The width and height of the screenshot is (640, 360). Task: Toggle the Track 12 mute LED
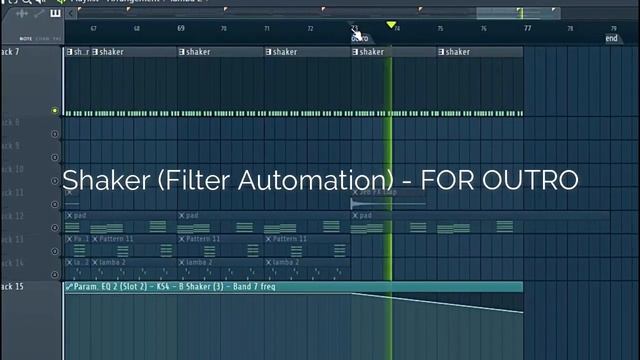pyautogui.click(x=55, y=228)
